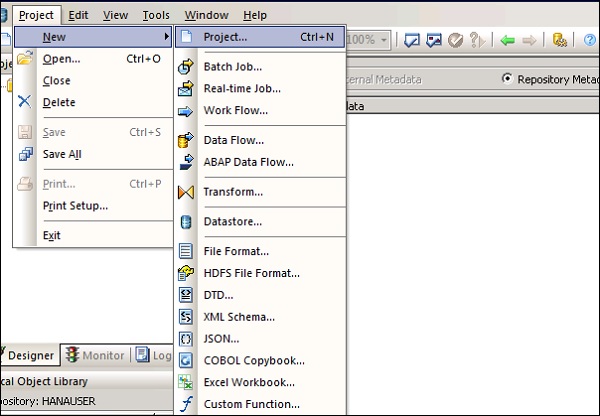Click the Save All icon in Project menu

click(26, 154)
